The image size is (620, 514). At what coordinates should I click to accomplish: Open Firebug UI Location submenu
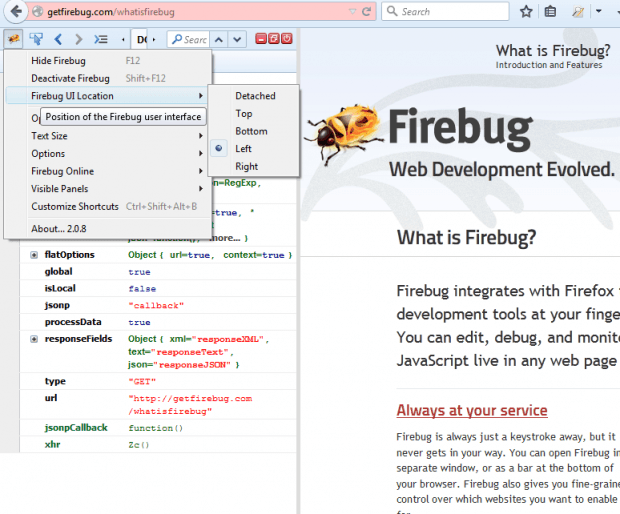point(108,96)
